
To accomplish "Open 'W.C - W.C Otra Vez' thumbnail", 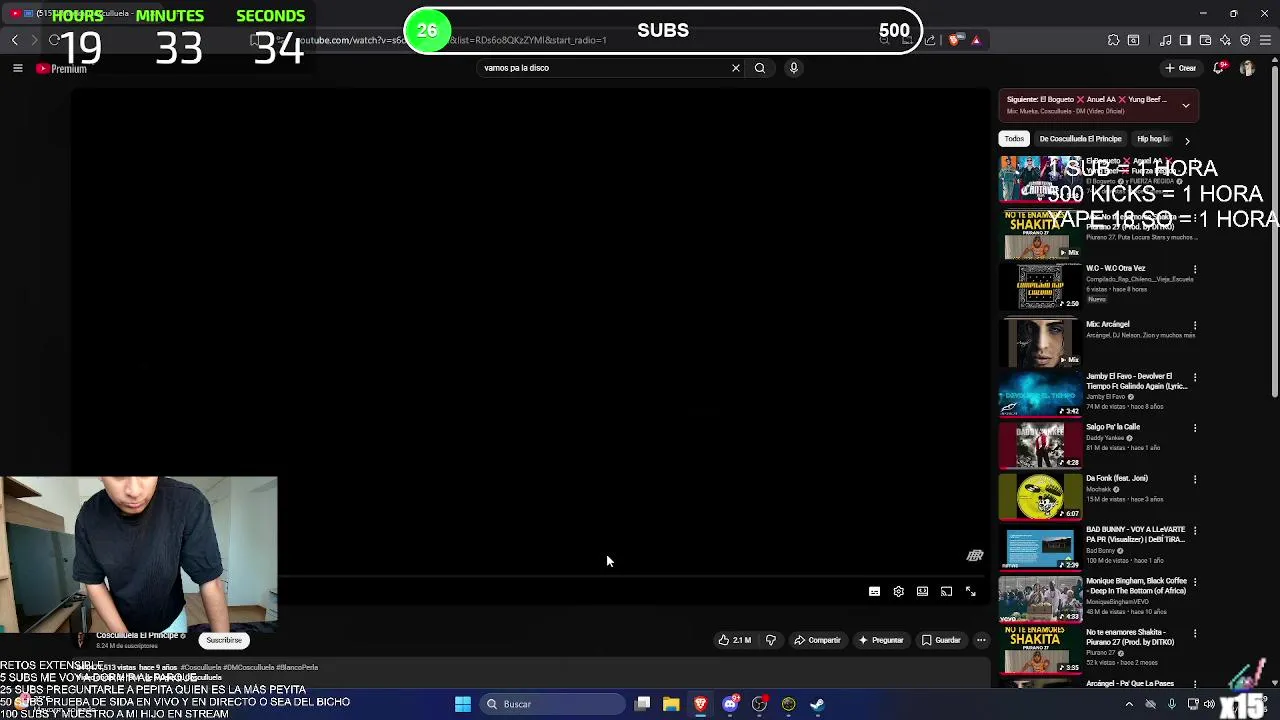I will click(x=1040, y=286).
